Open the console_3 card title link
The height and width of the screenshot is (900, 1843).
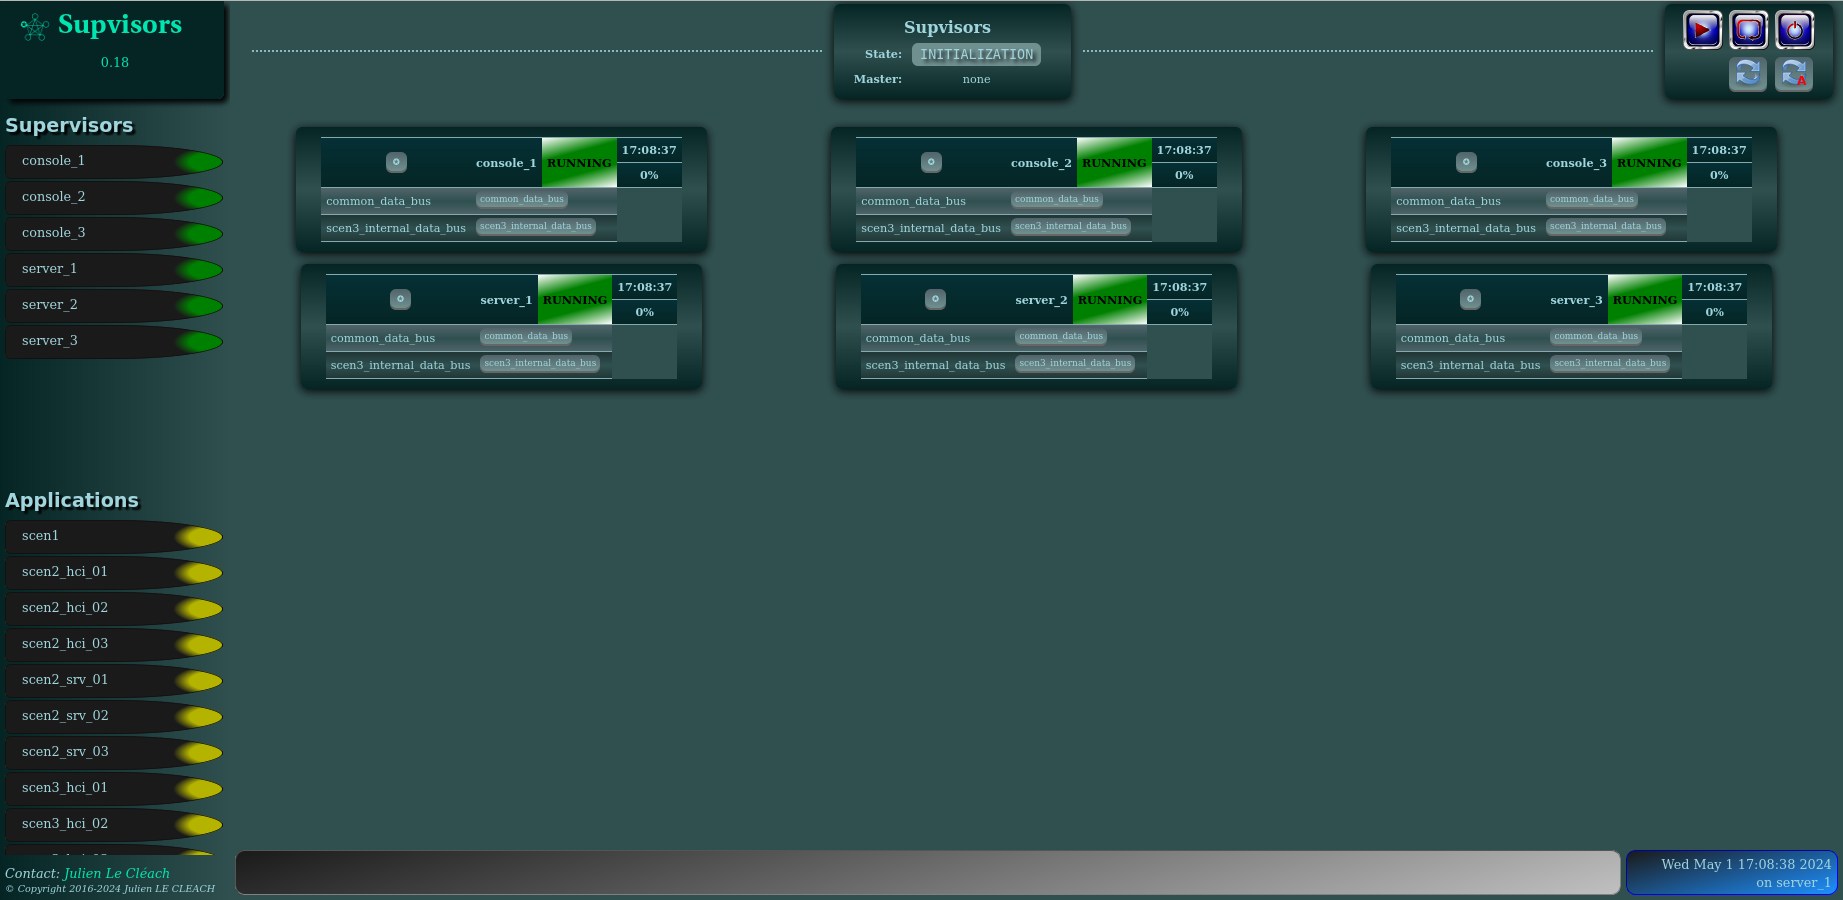(x=1576, y=163)
